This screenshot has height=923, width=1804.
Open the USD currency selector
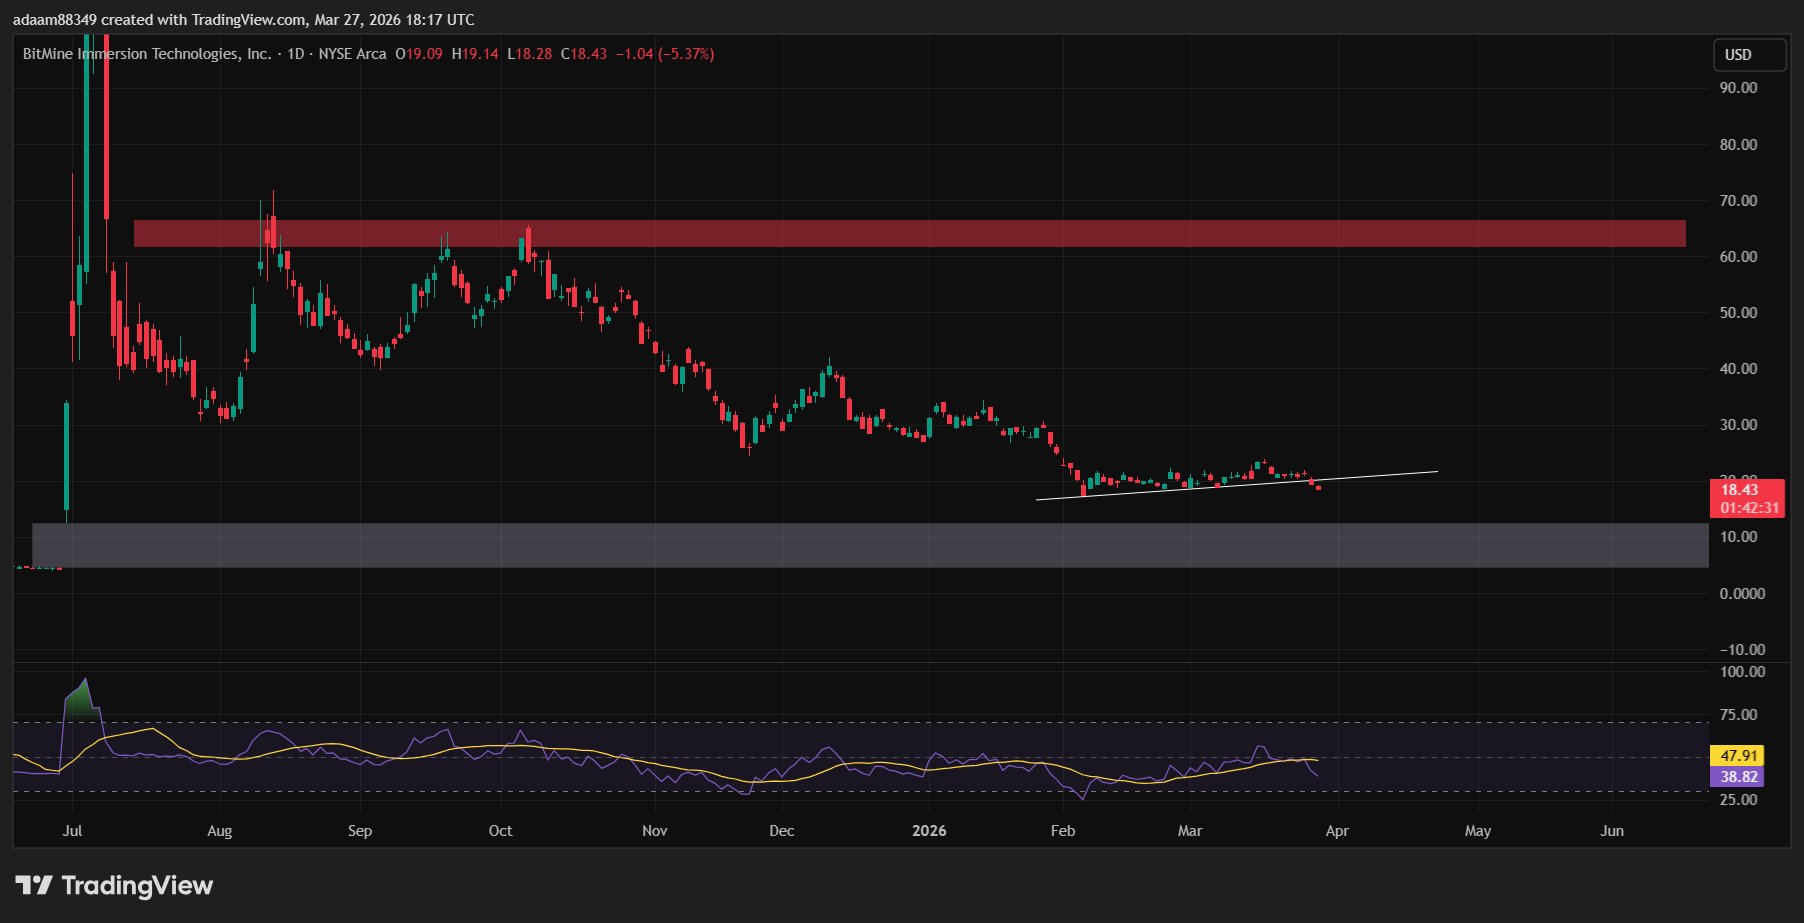1749,55
